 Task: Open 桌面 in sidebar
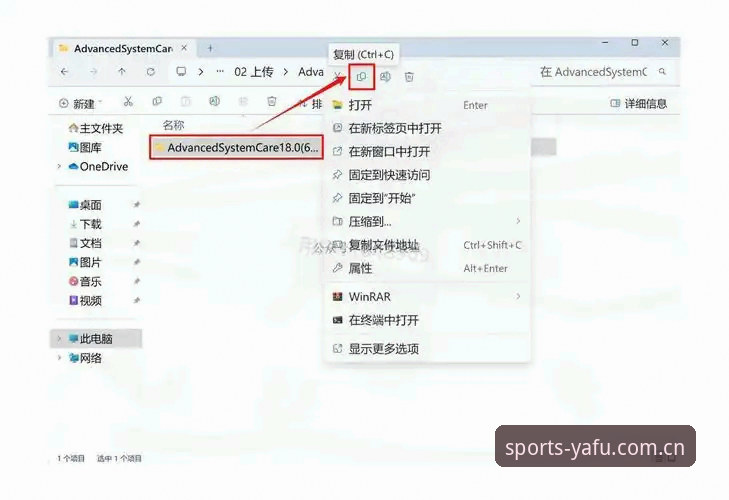[x=85, y=205]
